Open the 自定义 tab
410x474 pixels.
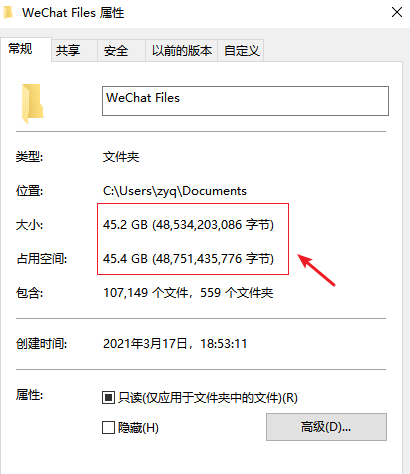(241, 50)
